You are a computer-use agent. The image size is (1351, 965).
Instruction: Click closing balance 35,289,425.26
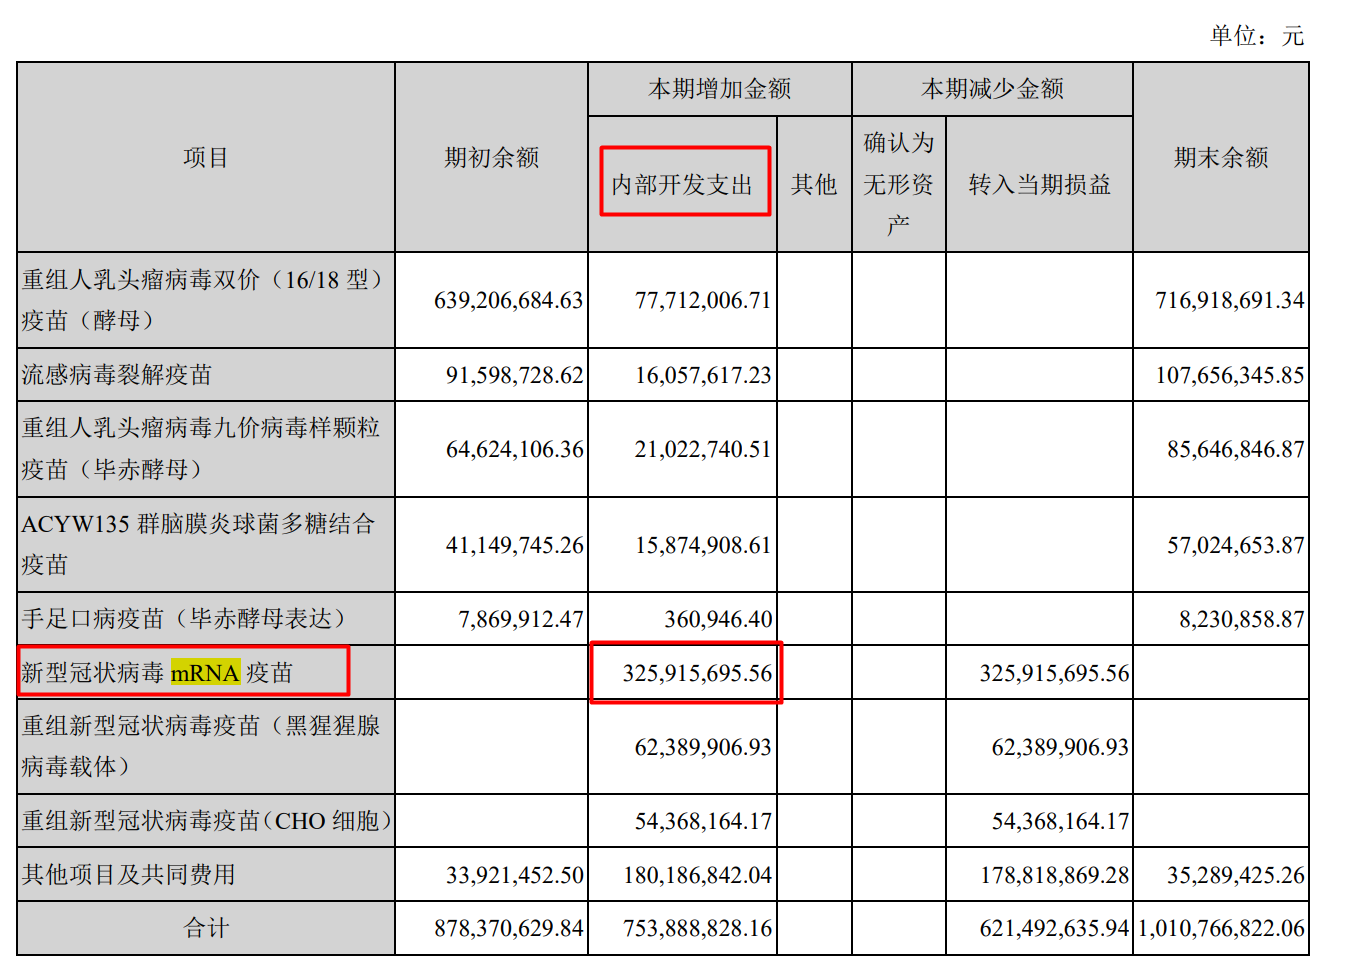pos(1236,875)
